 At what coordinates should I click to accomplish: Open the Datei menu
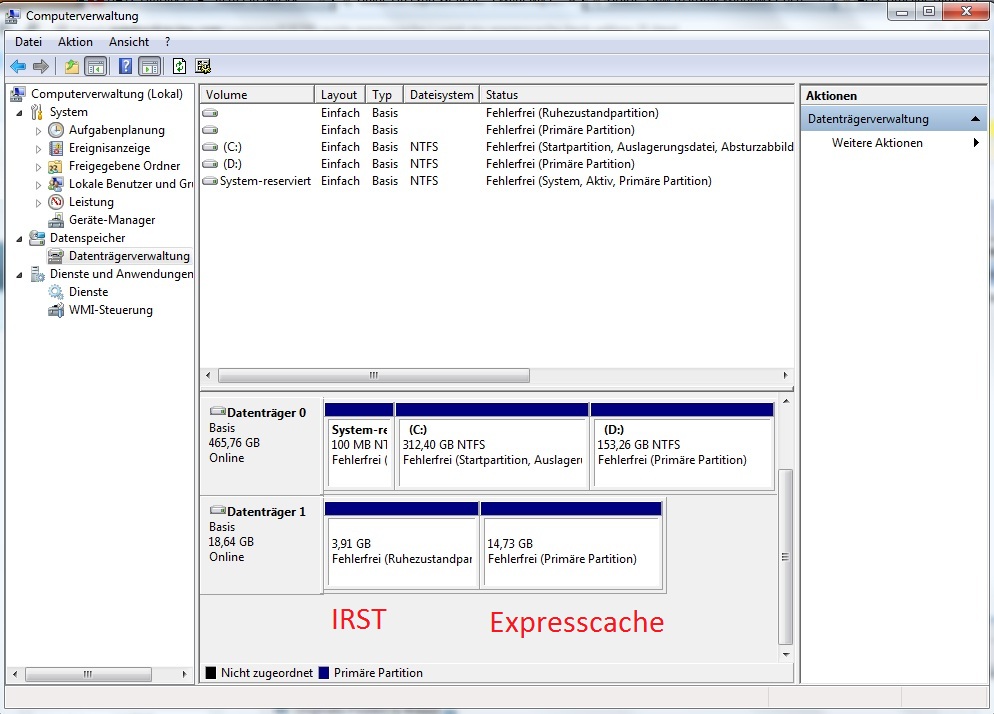click(29, 42)
